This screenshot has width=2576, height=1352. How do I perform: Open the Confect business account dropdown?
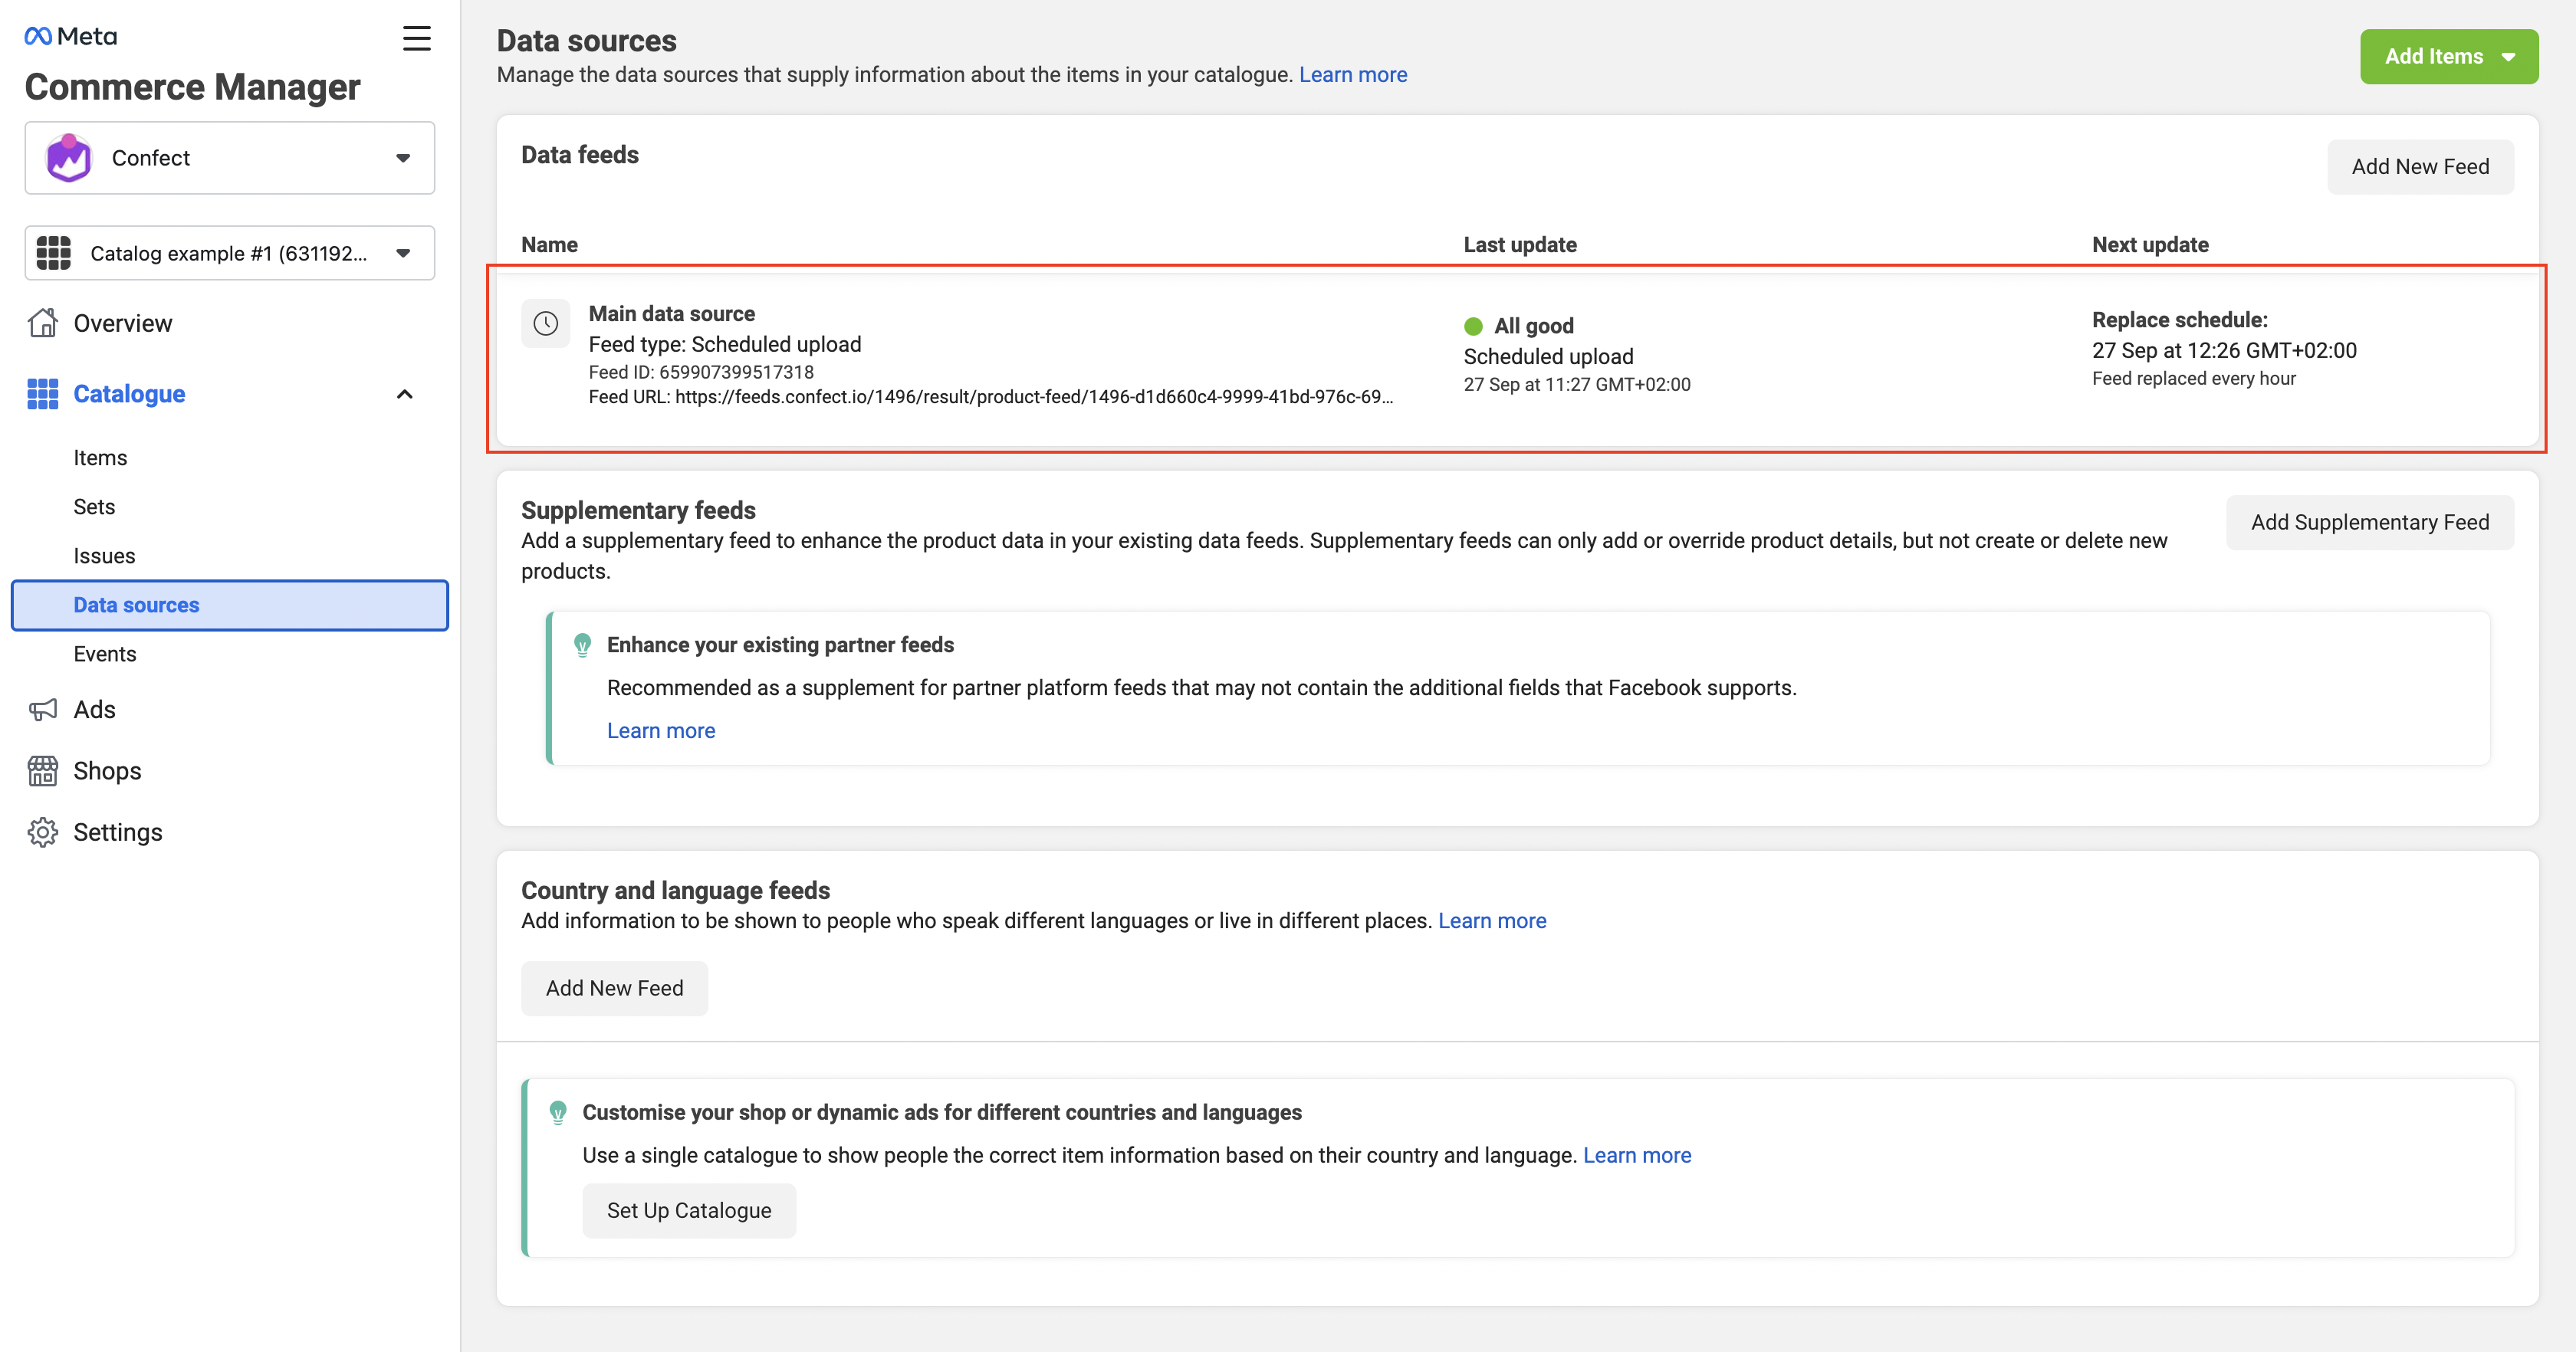click(x=230, y=158)
